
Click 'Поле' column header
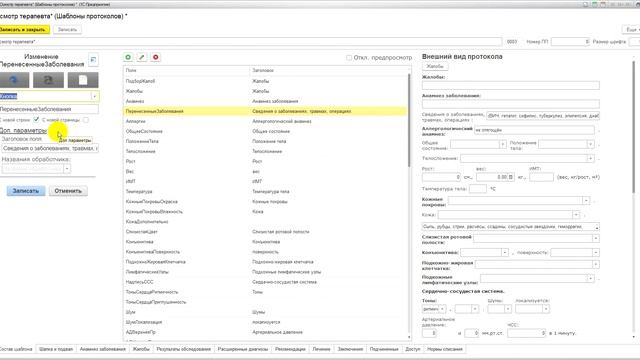tap(187, 71)
